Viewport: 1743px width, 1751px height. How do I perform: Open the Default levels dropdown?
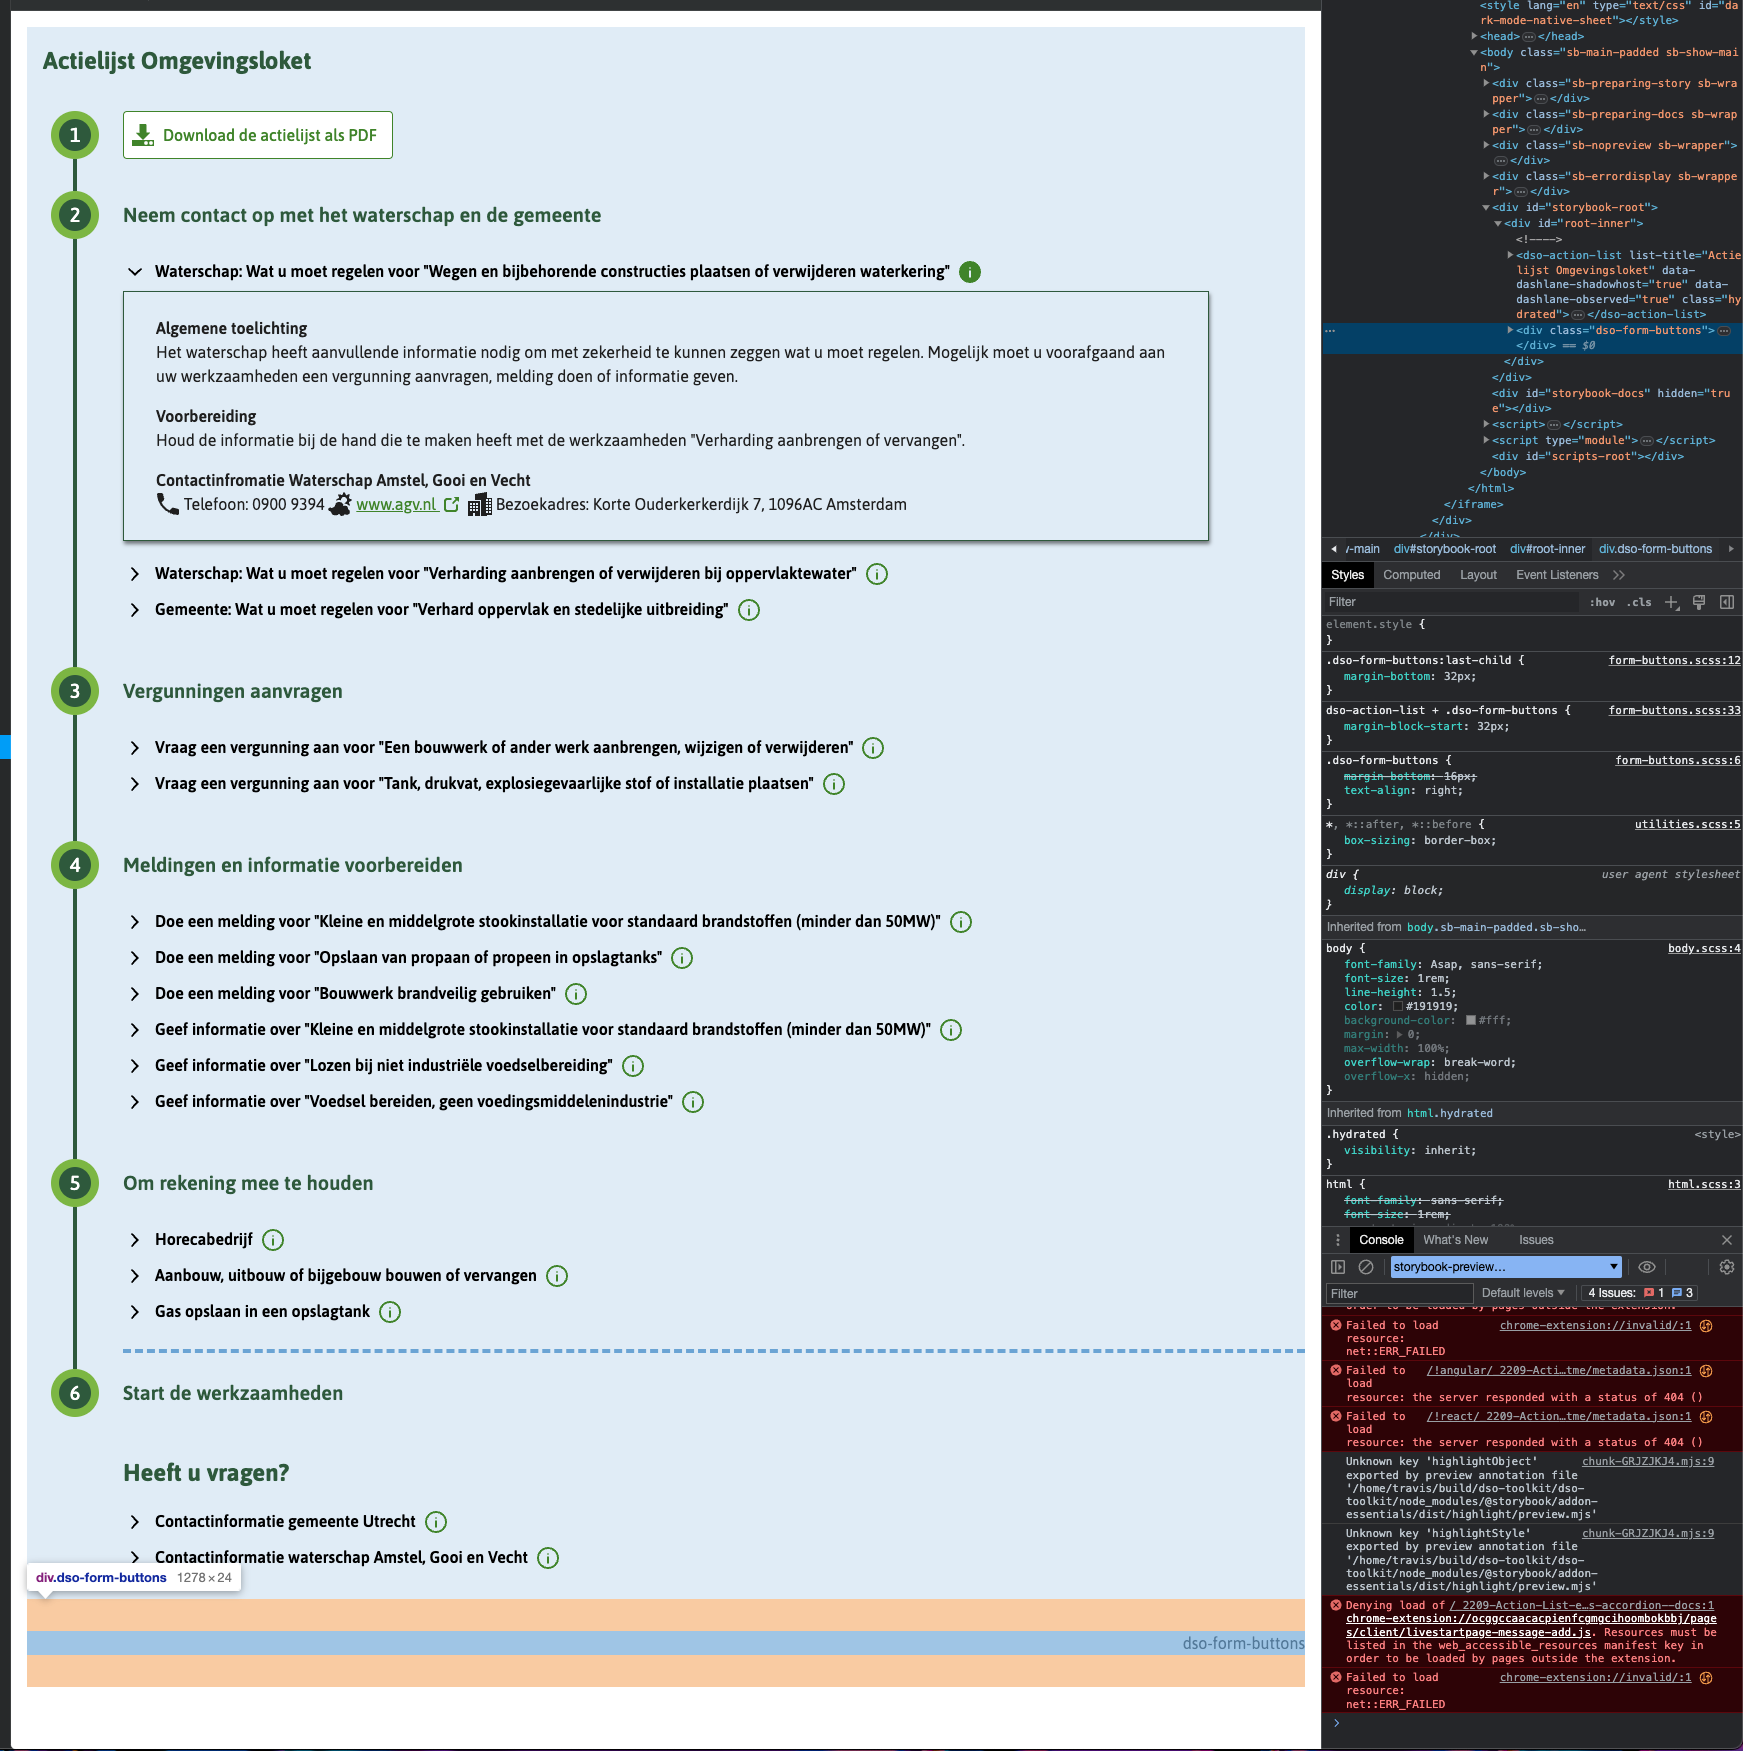pos(1523,1292)
